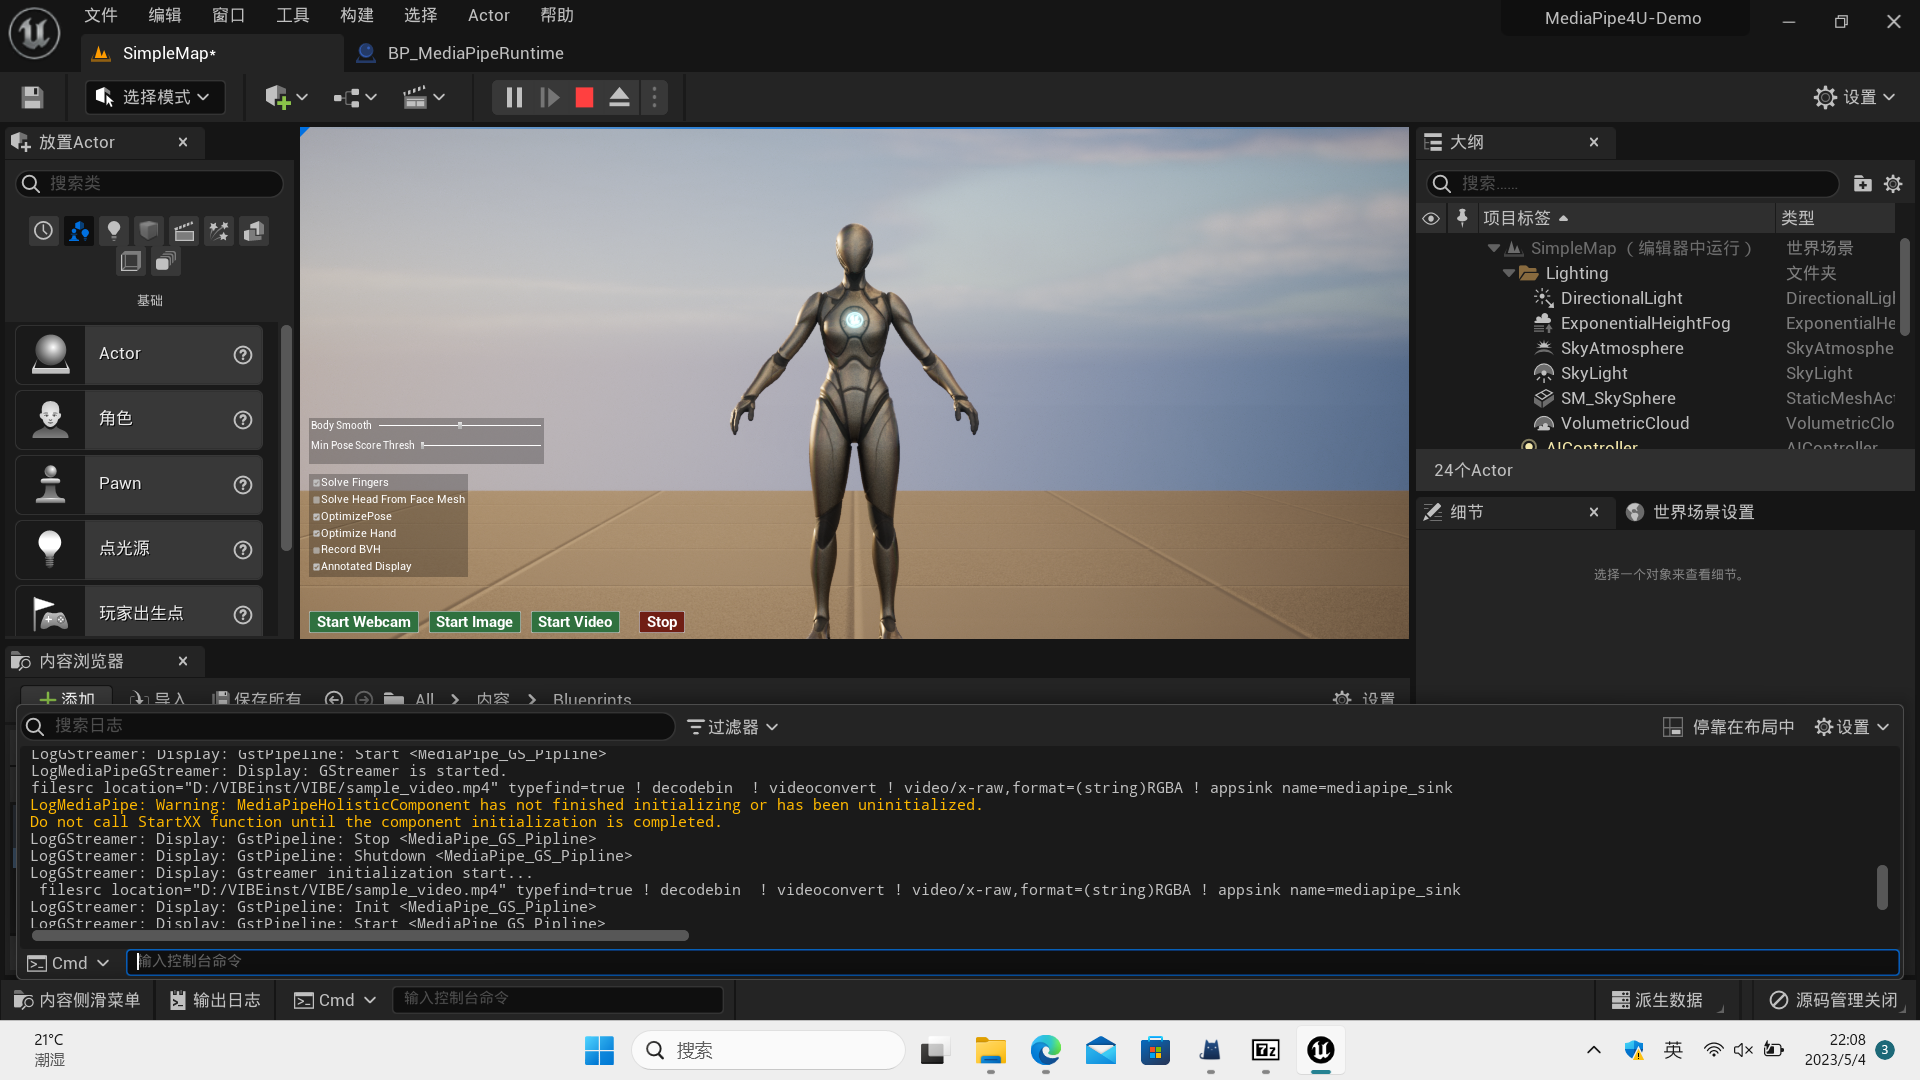Enable Record BVH option
1920x1080 pixels.
tap(316, 549)
